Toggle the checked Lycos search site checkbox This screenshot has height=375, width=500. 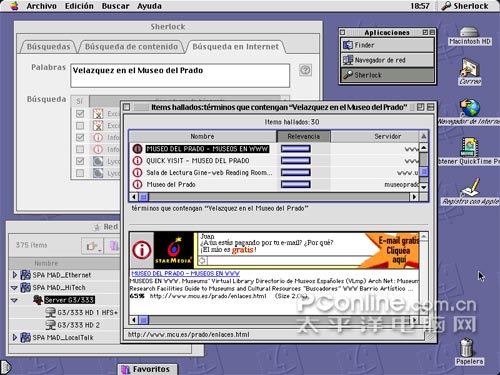(80, 161)
